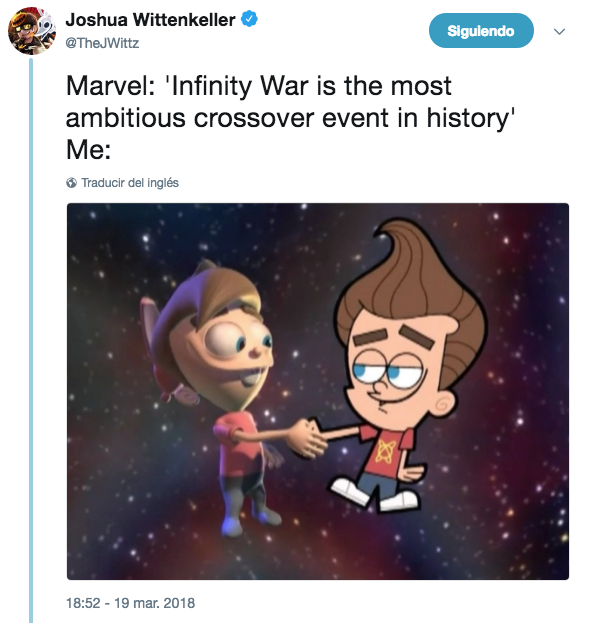590x623 pixels.
Task: Open the attached space crossover image
Action: pos(317,391)
